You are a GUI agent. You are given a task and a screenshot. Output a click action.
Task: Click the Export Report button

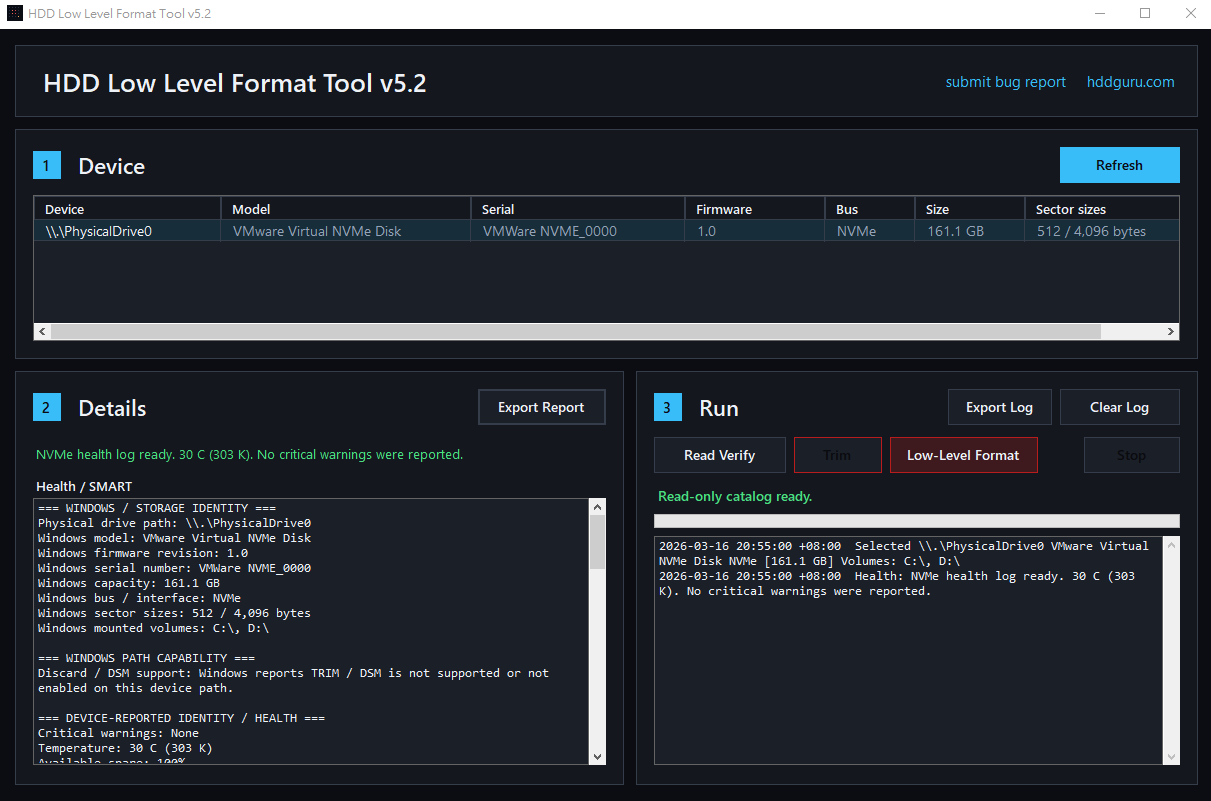[x=541, y=407]
